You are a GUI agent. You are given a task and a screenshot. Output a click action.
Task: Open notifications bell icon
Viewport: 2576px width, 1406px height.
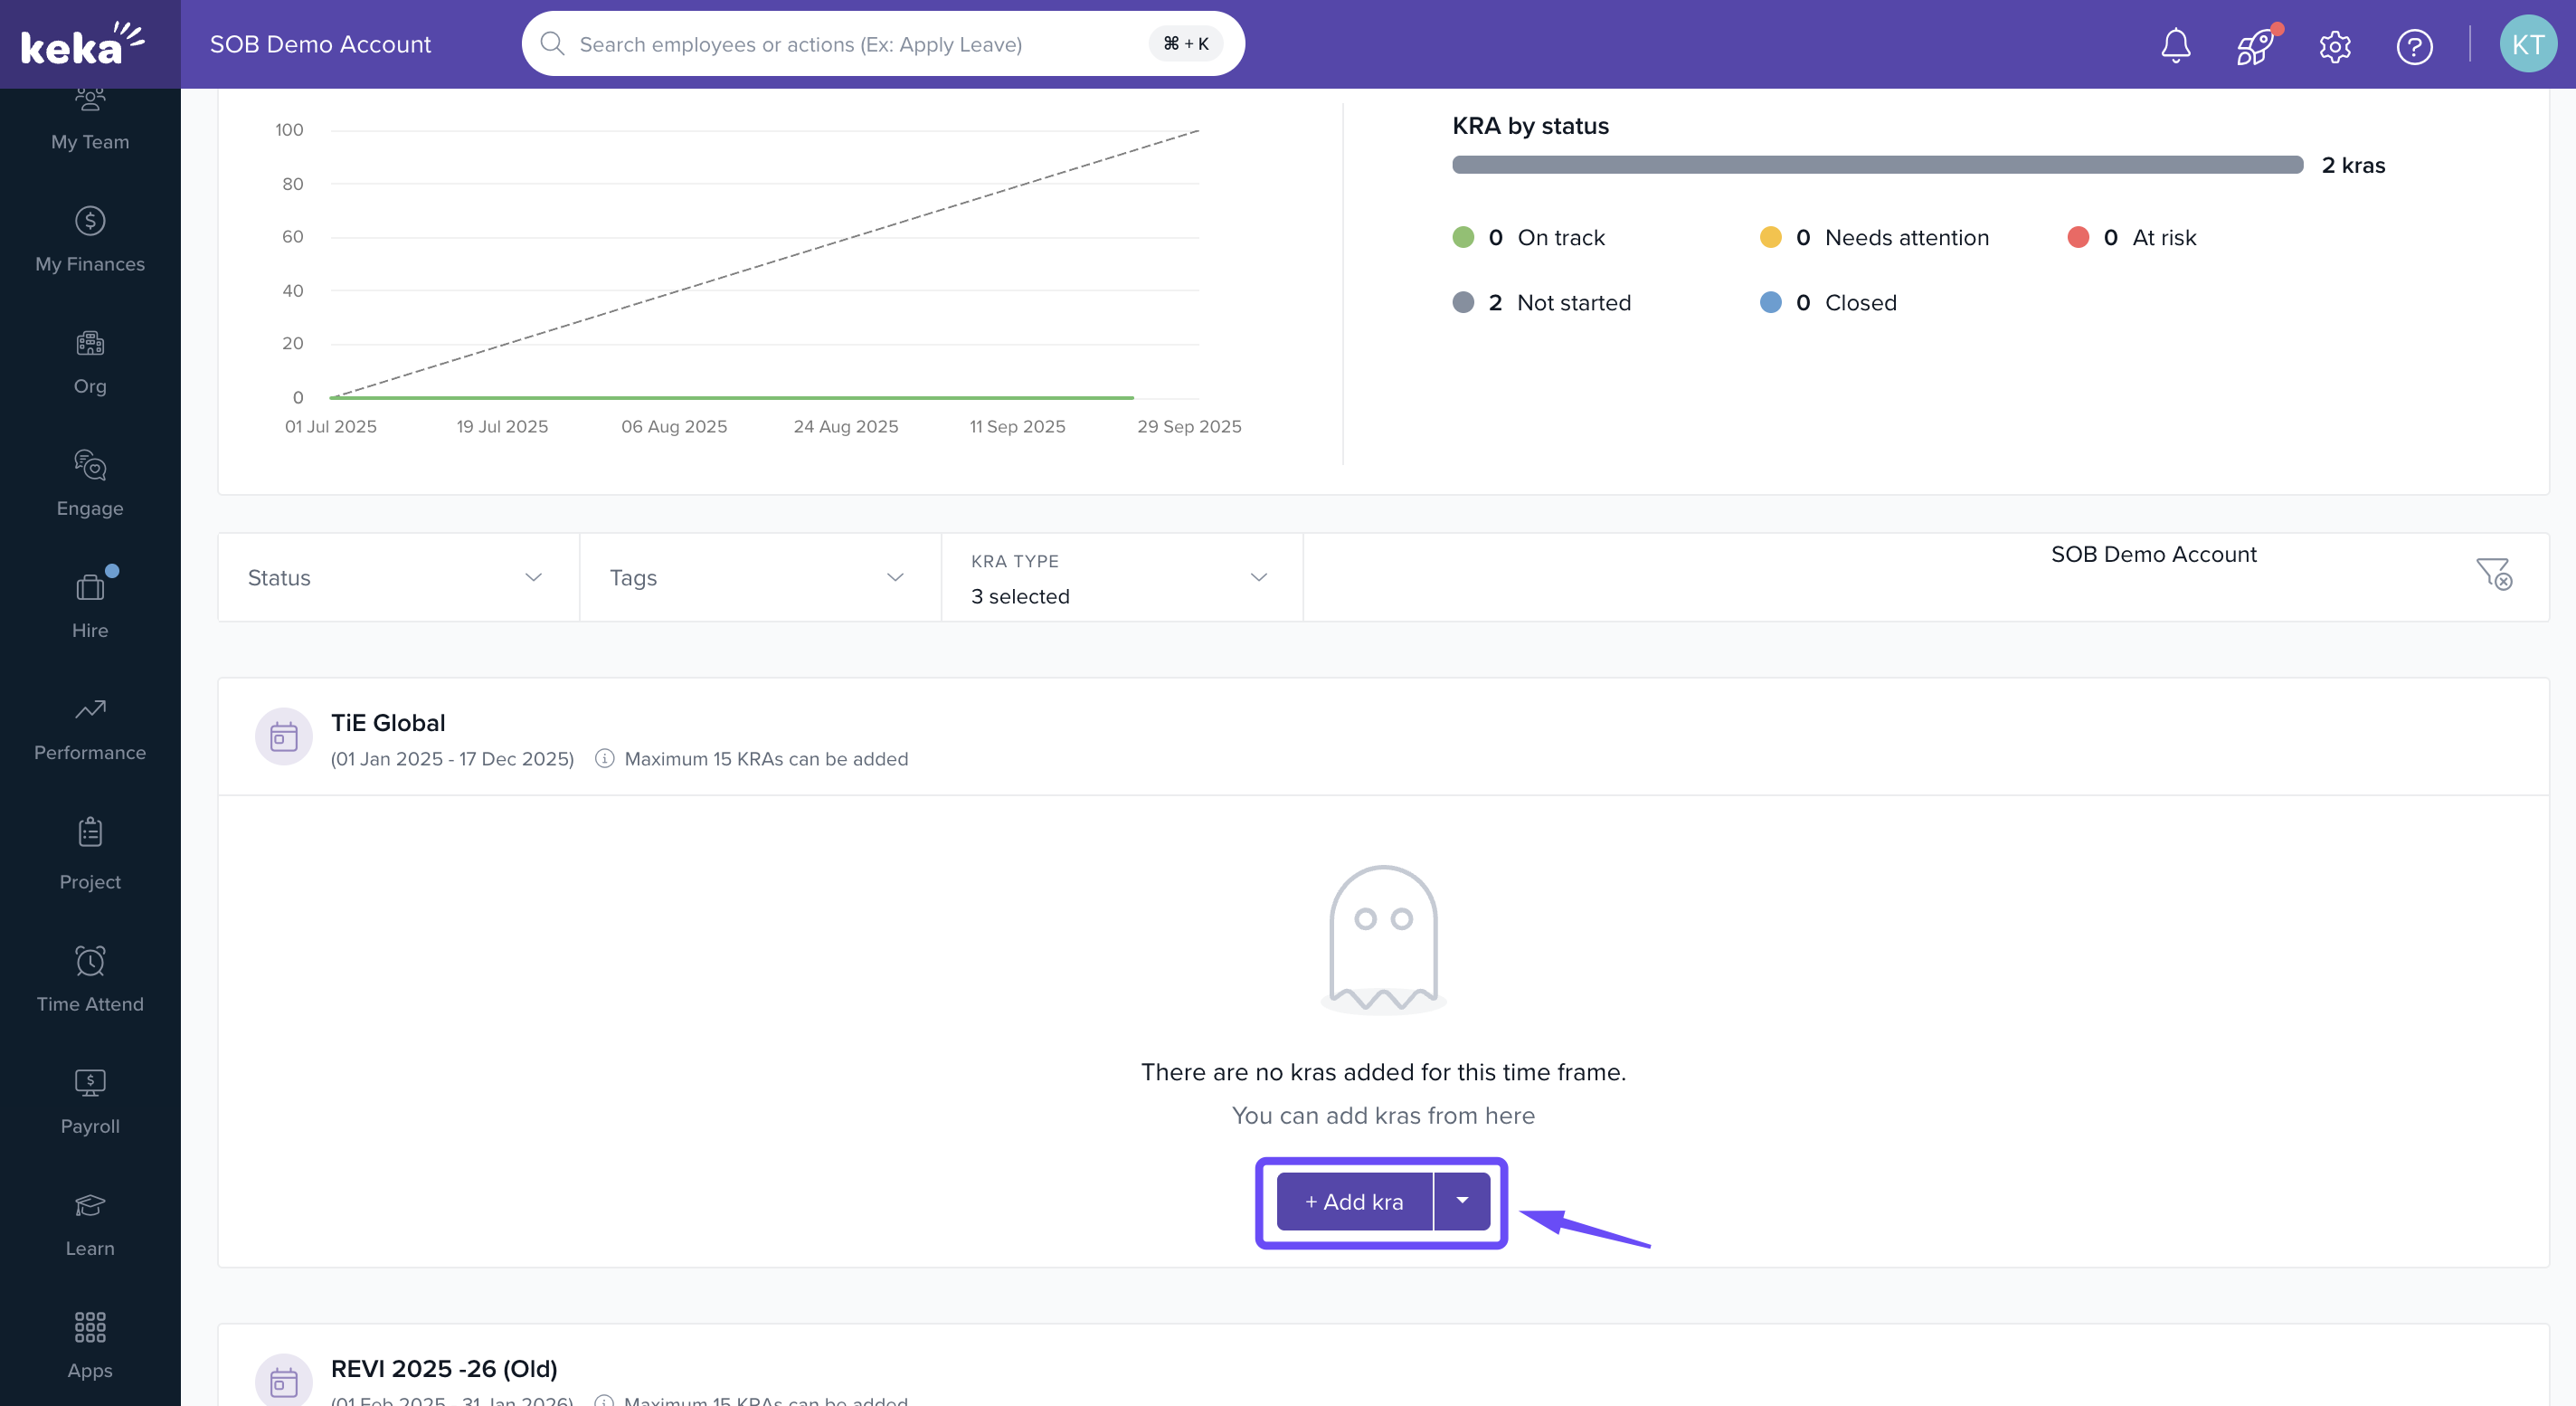(2175, 45)
